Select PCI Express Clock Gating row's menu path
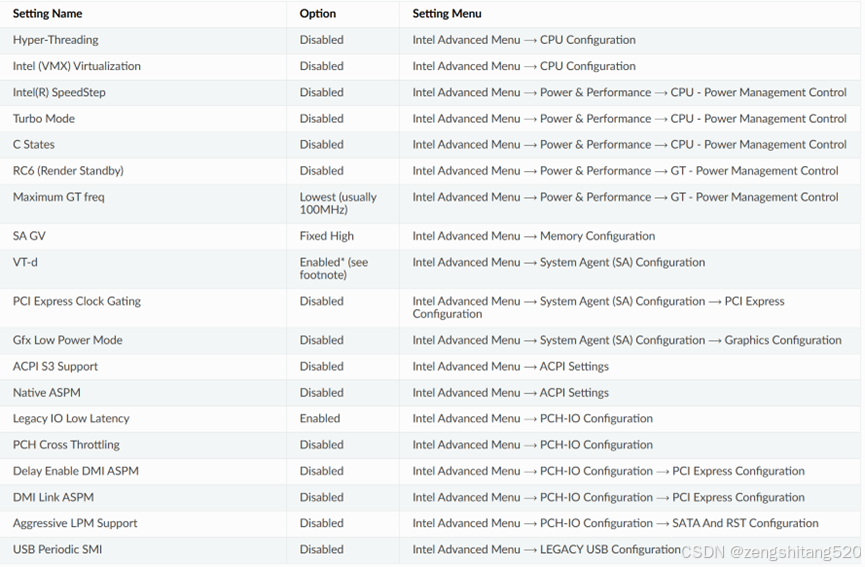Viewport: 865px width, 567px height. click(x=599, y=308)
